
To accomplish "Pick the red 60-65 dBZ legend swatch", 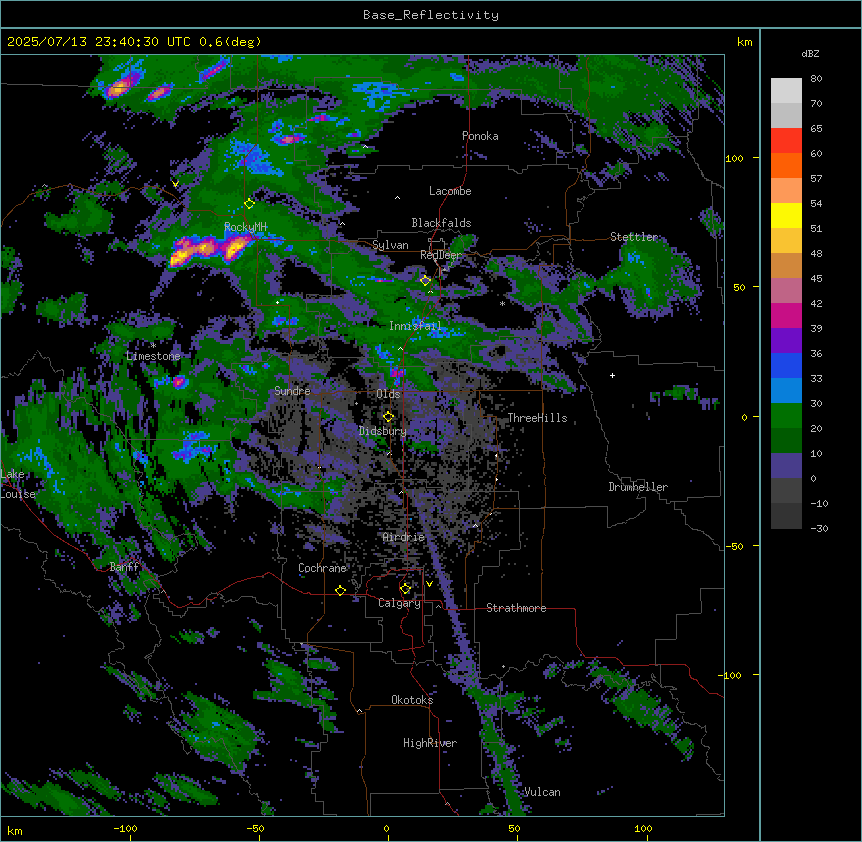I will click(x=786, y=141).
